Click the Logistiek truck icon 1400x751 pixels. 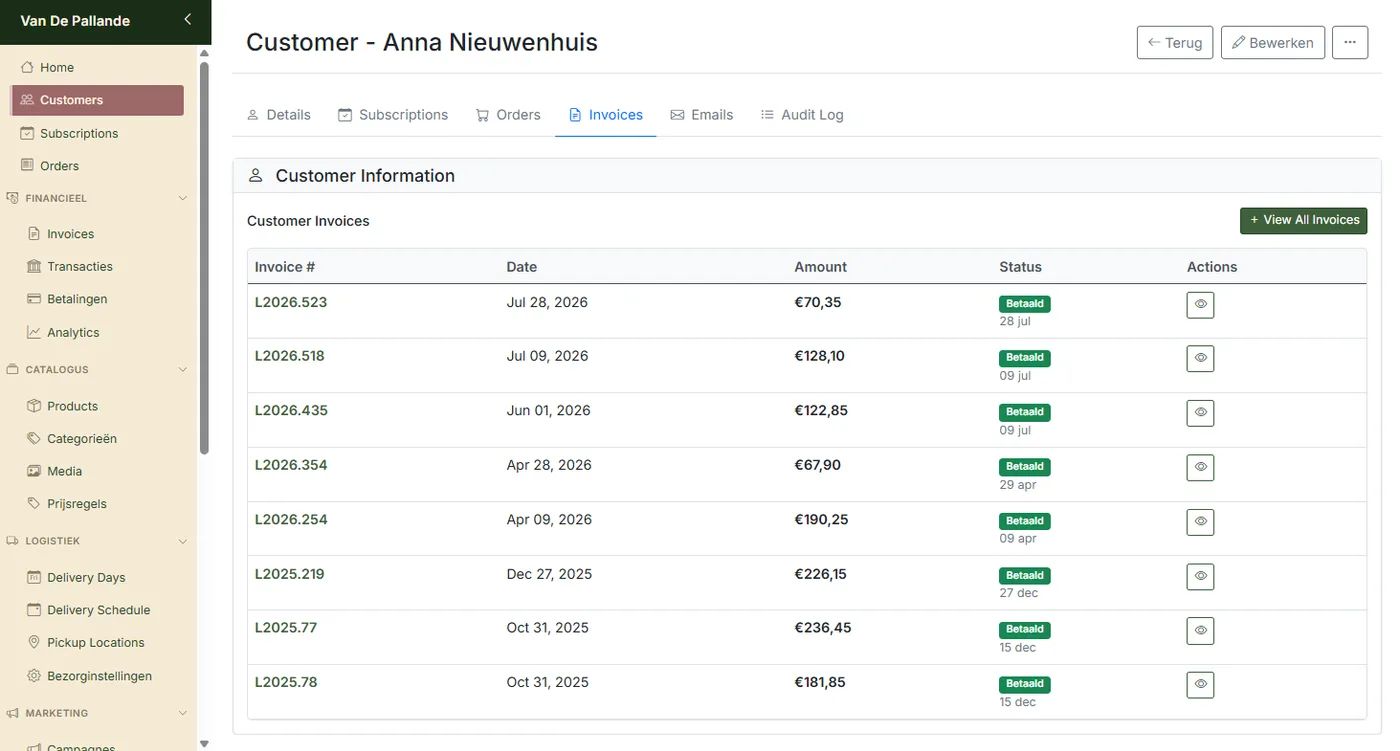[12, 541]
